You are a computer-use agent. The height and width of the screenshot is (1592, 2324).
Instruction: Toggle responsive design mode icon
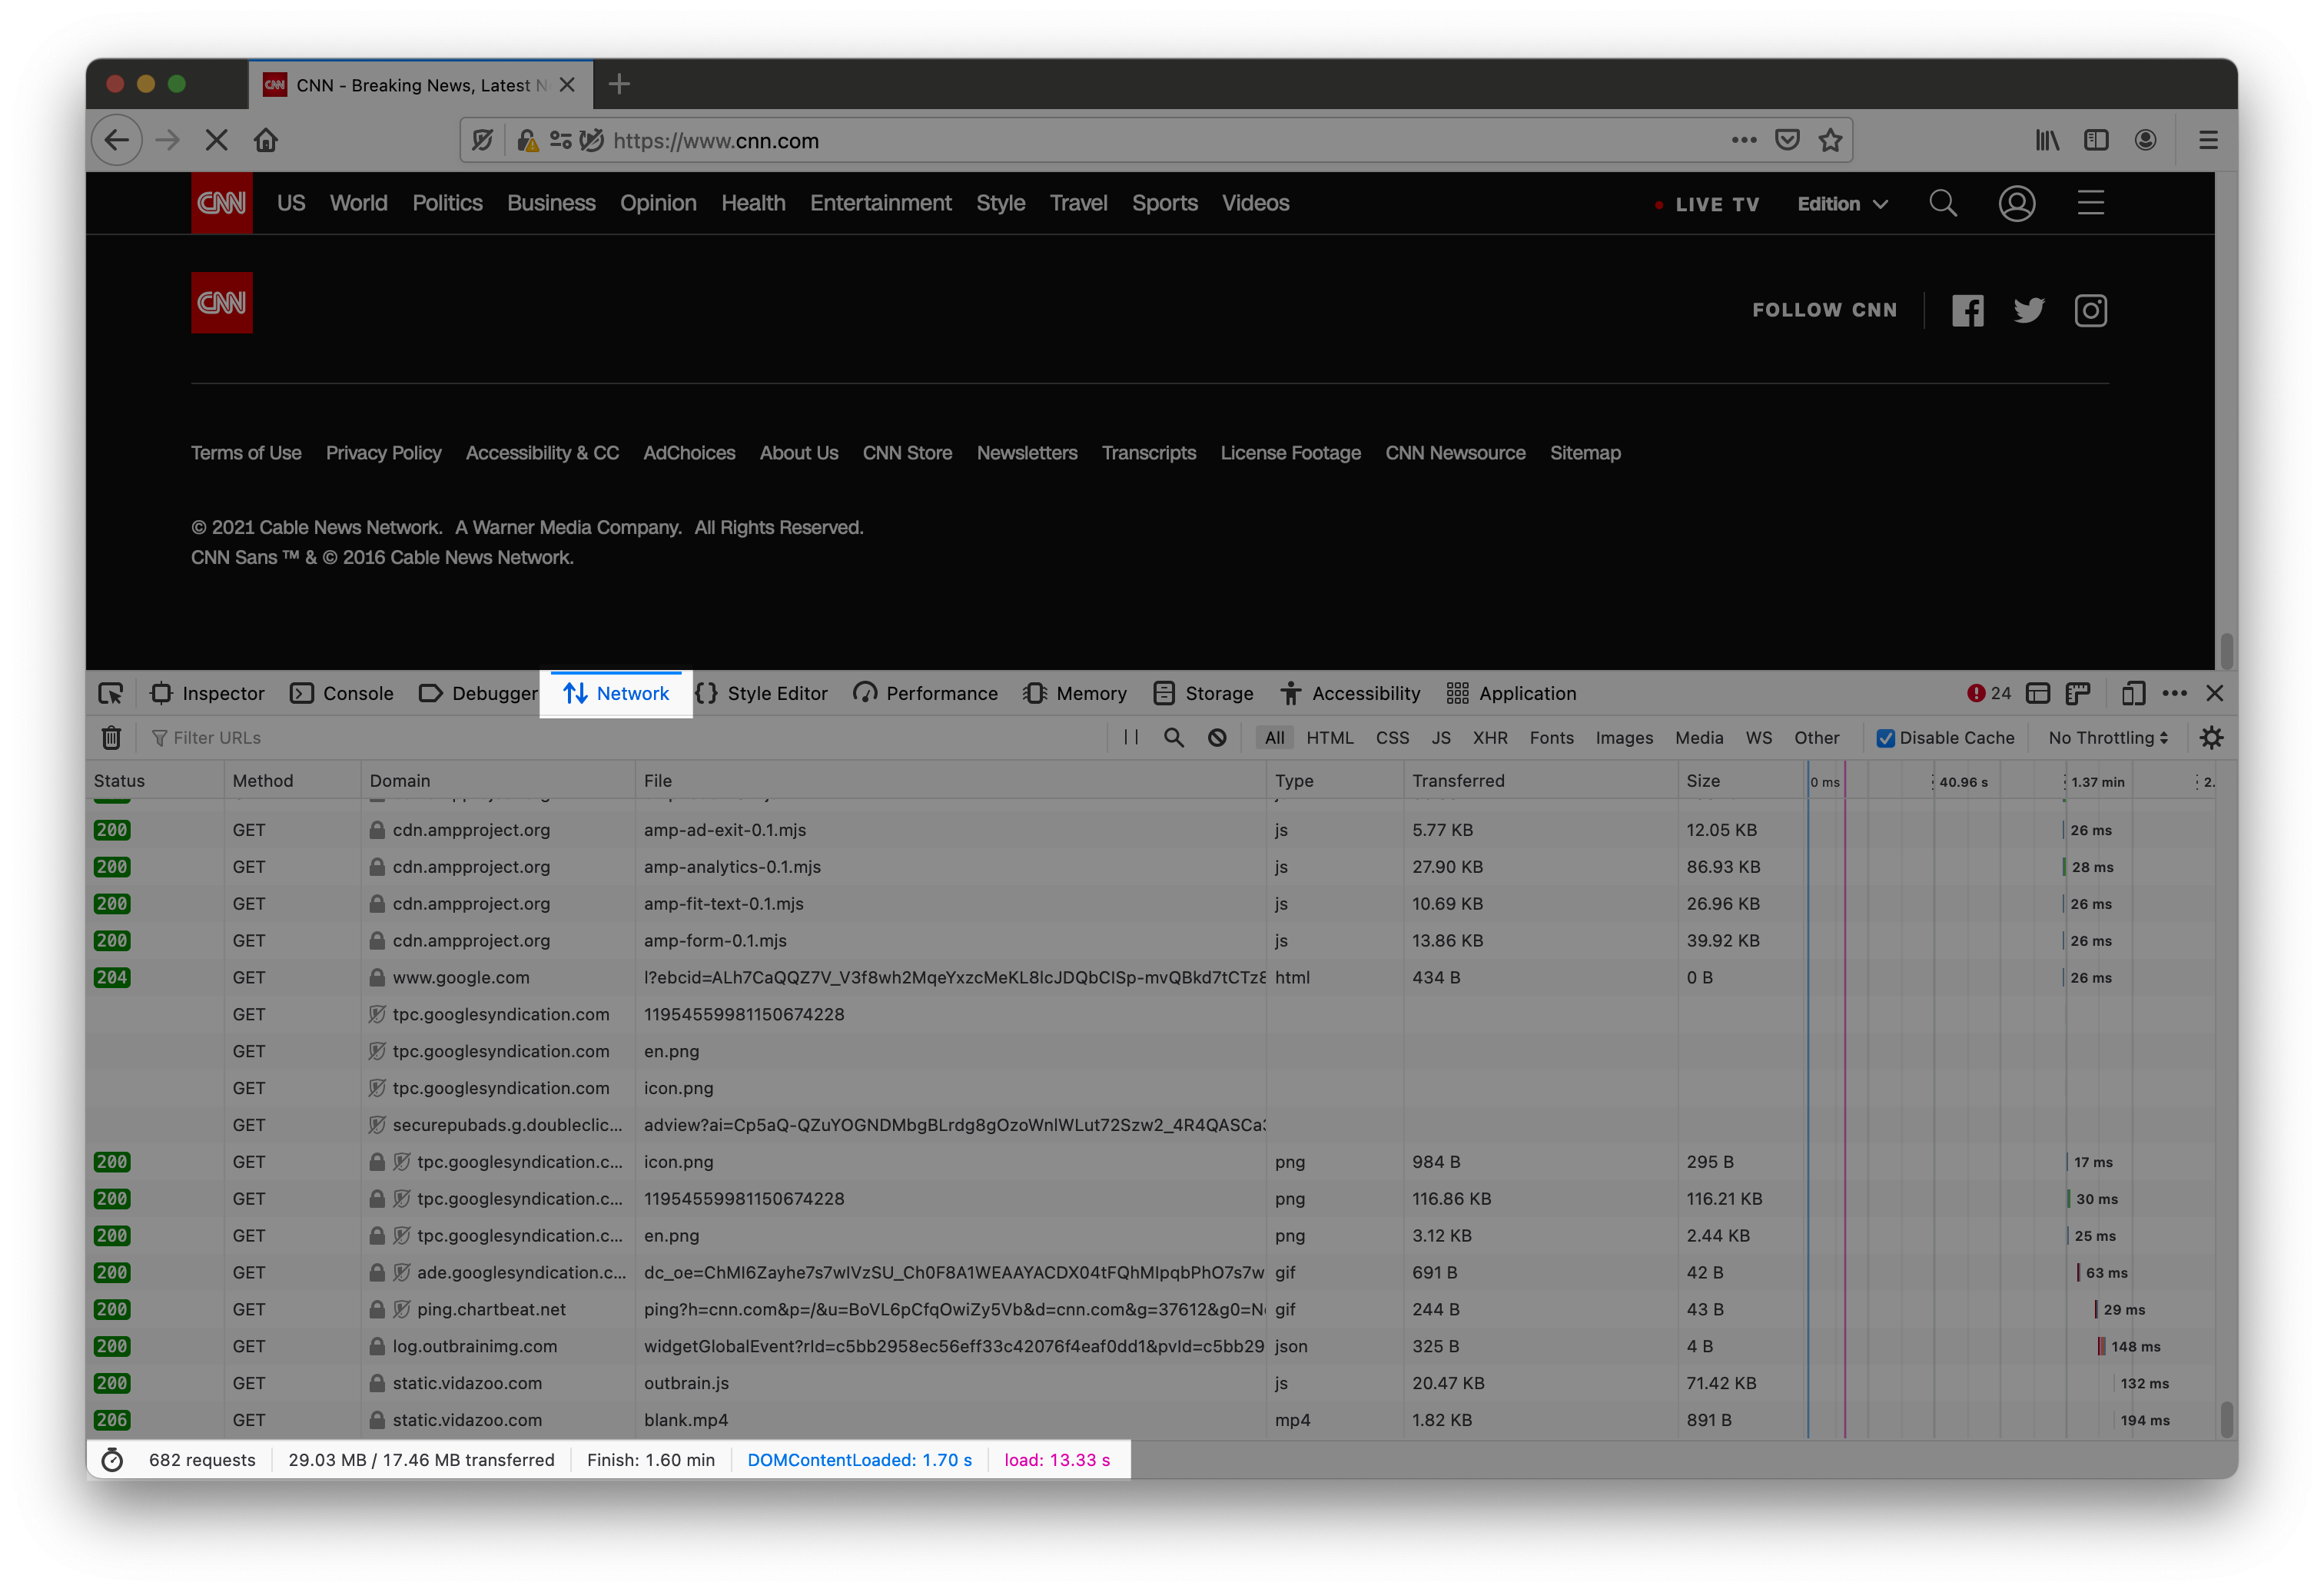point(2132,694)
